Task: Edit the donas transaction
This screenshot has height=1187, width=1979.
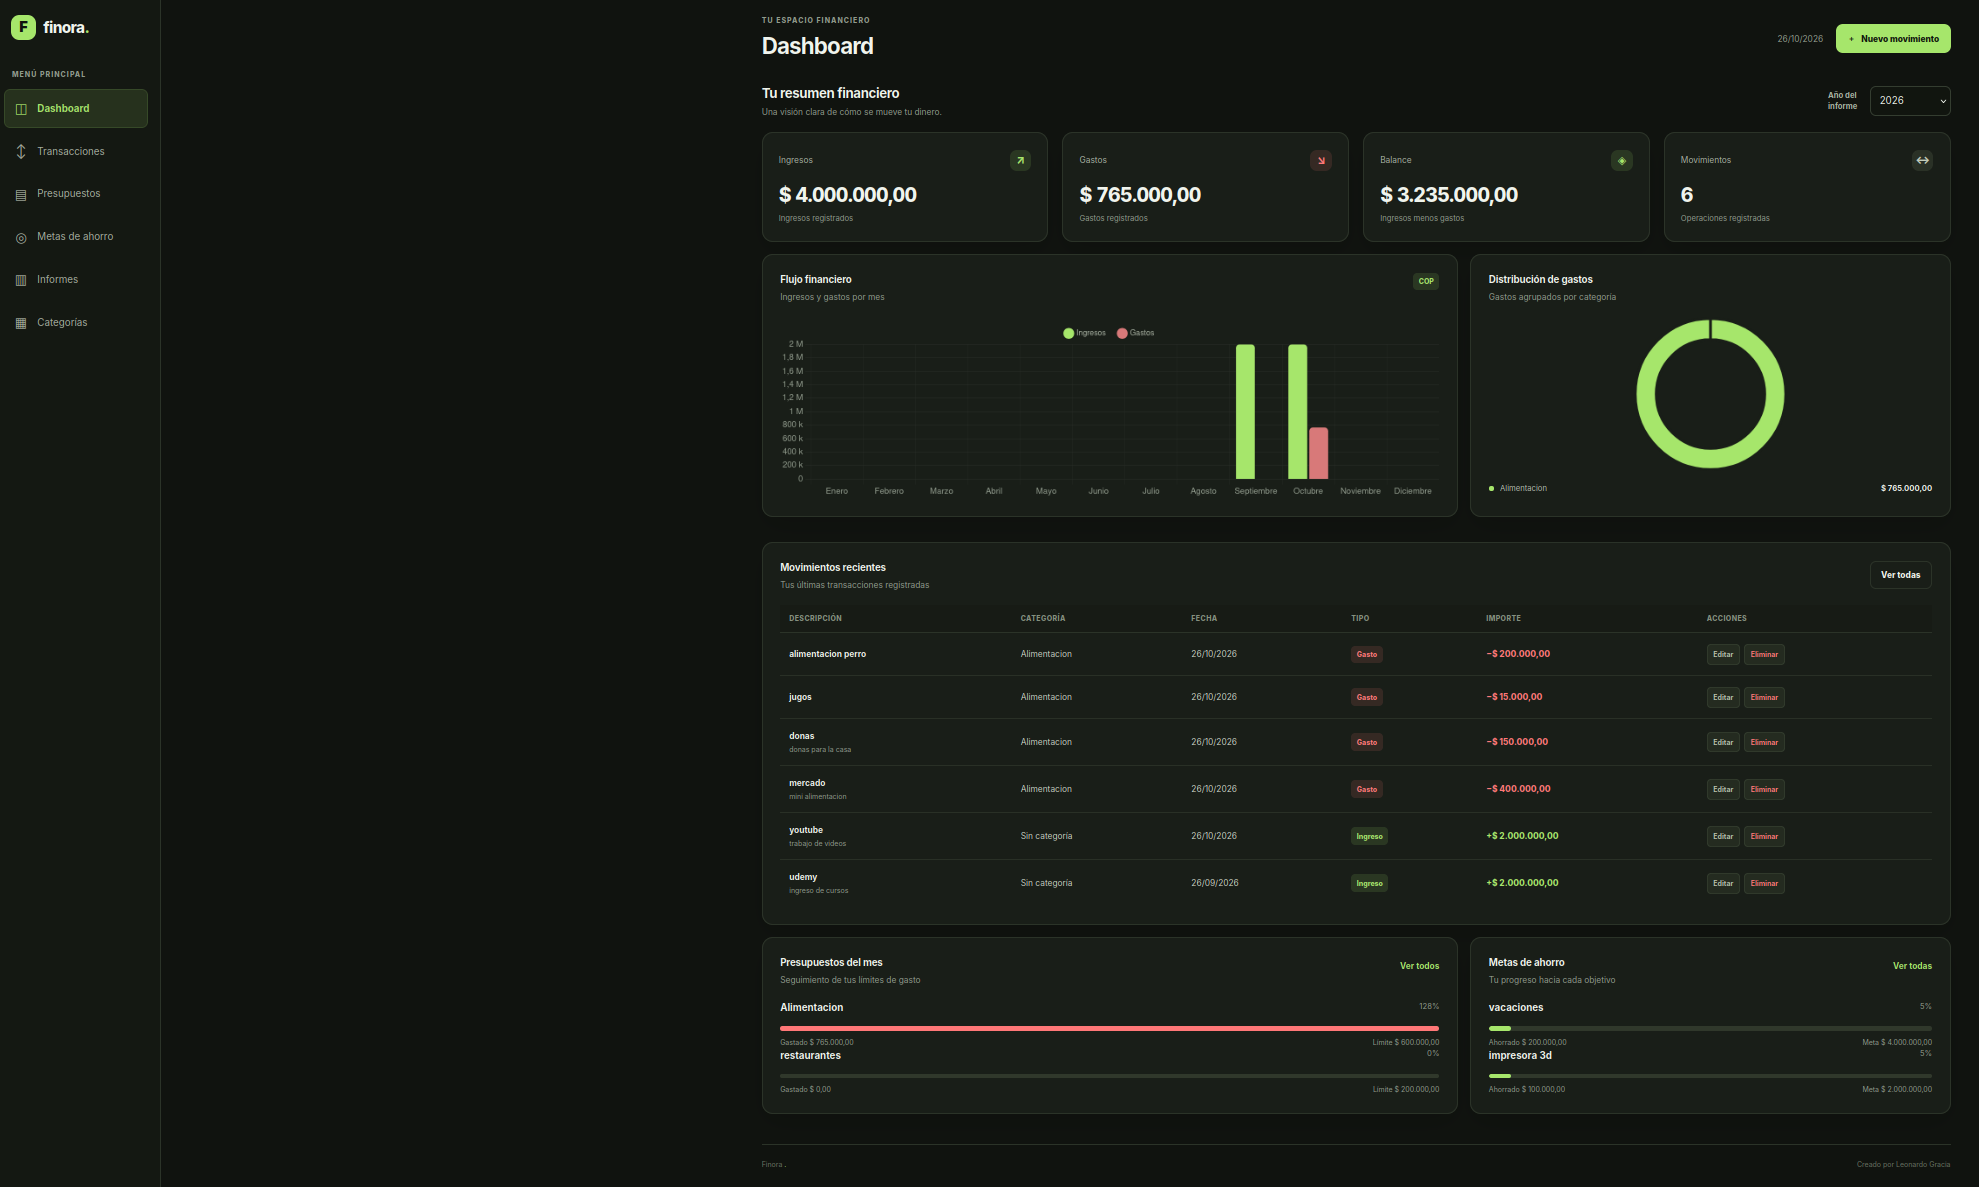Action: coord(1722,743)
